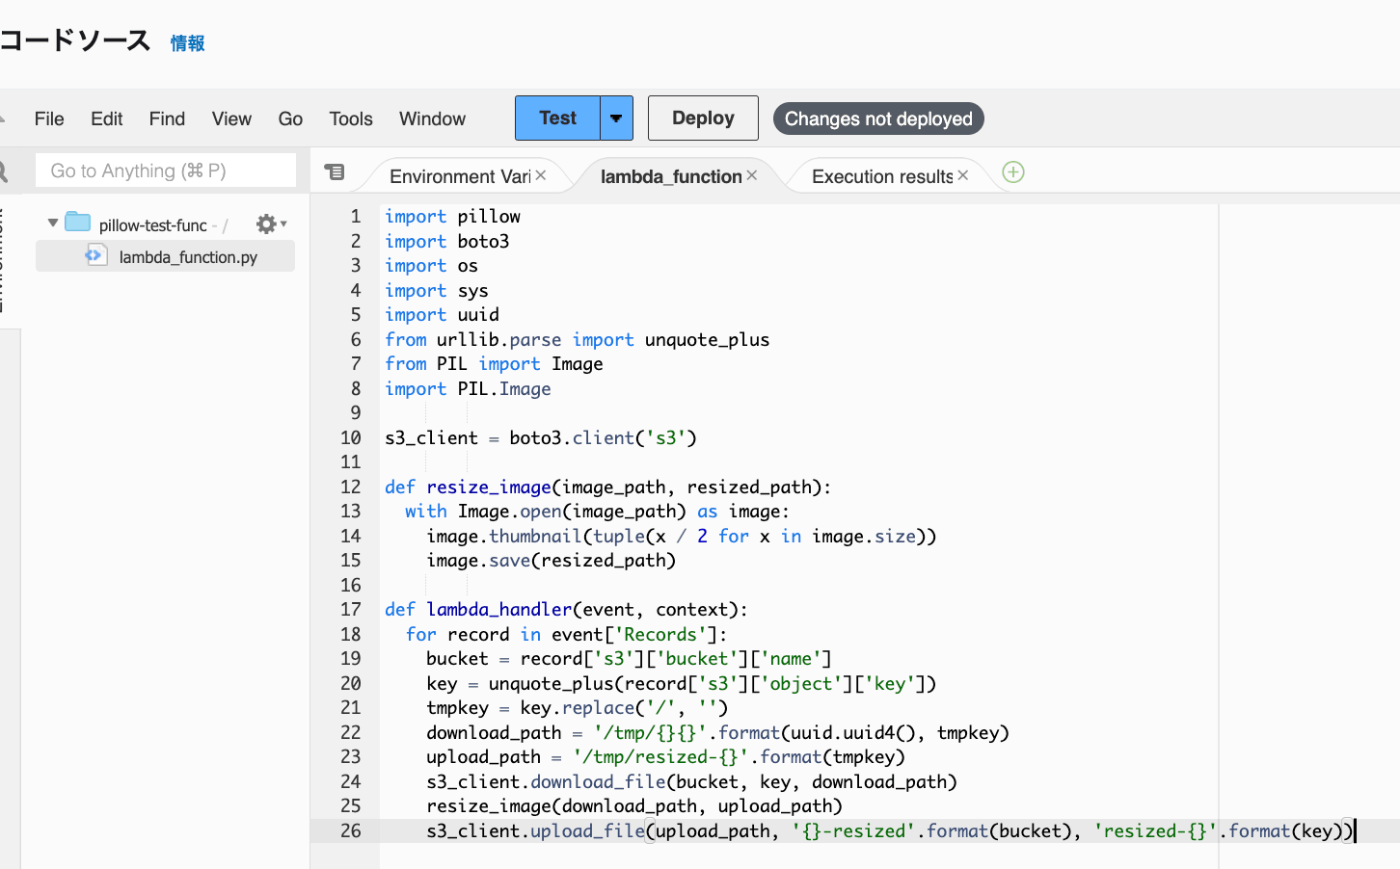This screenshot has height=869, width=1400.
Task: Click the 'bucket = record' line
Action: click(629, 659)
